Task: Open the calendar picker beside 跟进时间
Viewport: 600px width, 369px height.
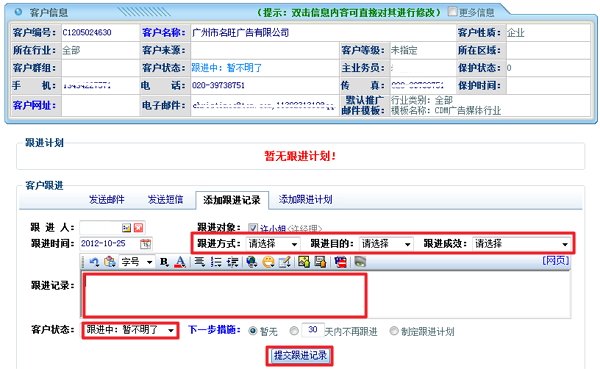Action: coord(145,243)
